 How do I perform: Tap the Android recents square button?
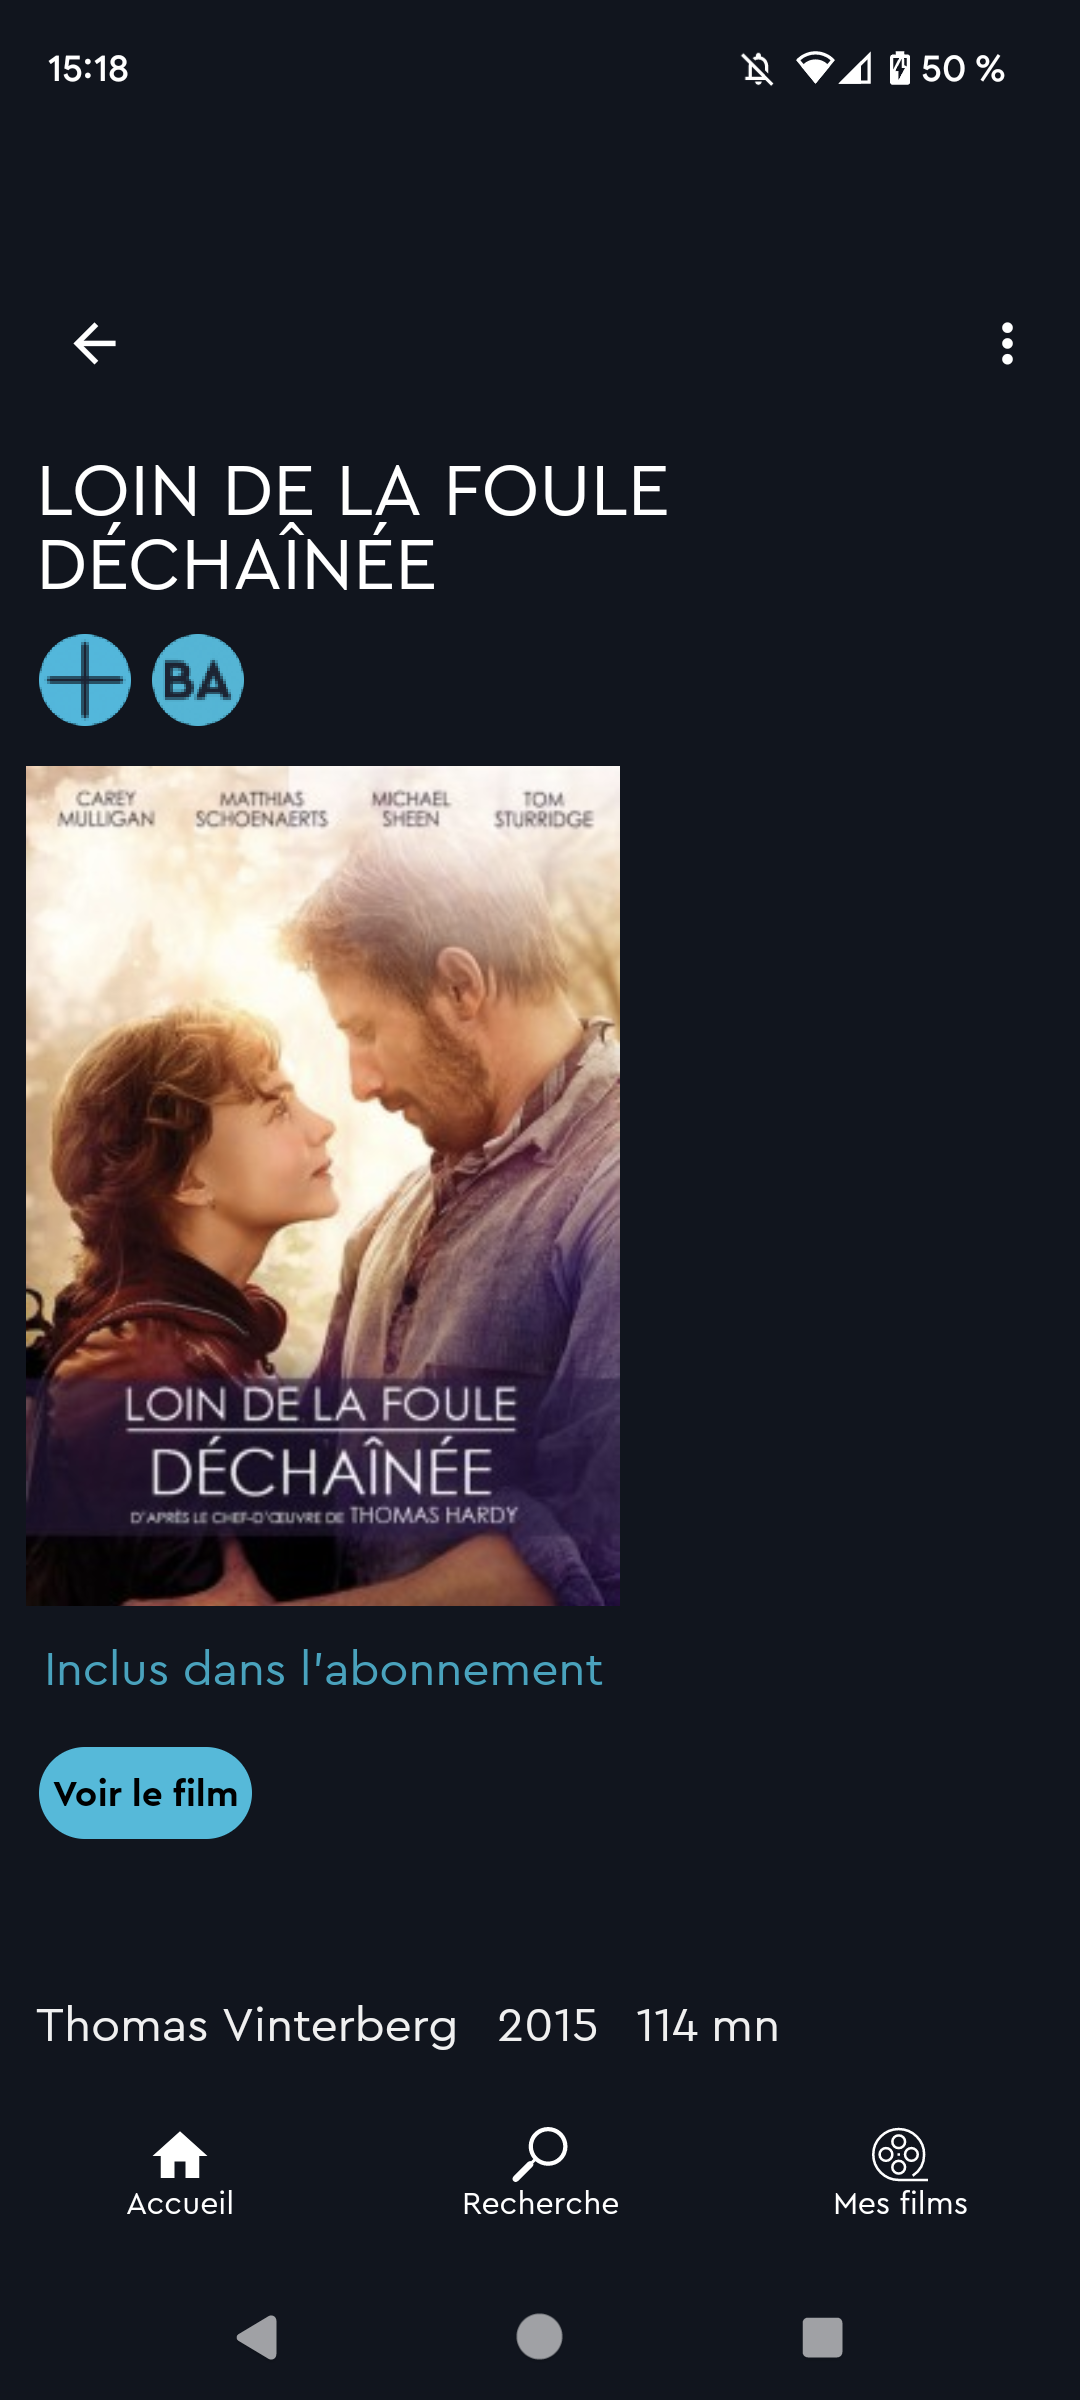coord(822,2338)
